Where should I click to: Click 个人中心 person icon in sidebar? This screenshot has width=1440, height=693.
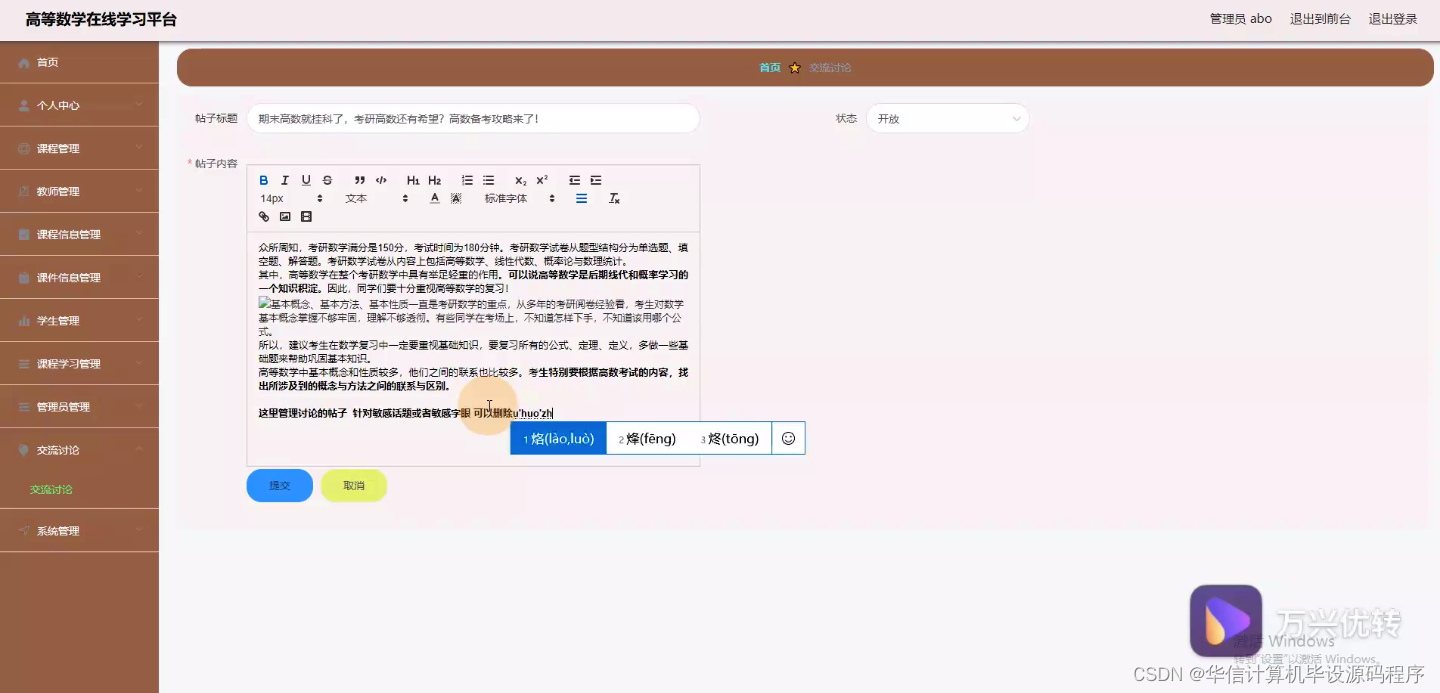coord(24,105)
